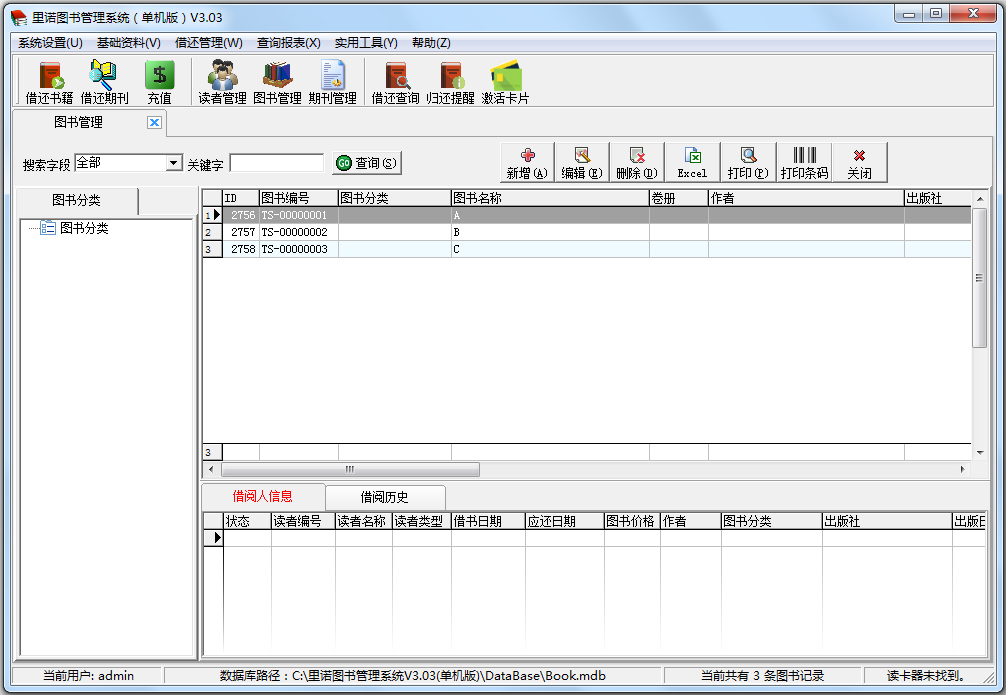The image size is (1006, 695).
Task: Open the 充值 recharge icon
Action: click(159, 82)
